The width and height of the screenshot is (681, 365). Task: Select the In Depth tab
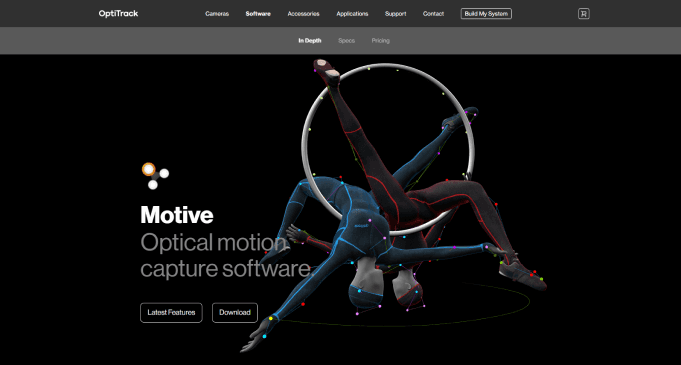click(310, 41)
